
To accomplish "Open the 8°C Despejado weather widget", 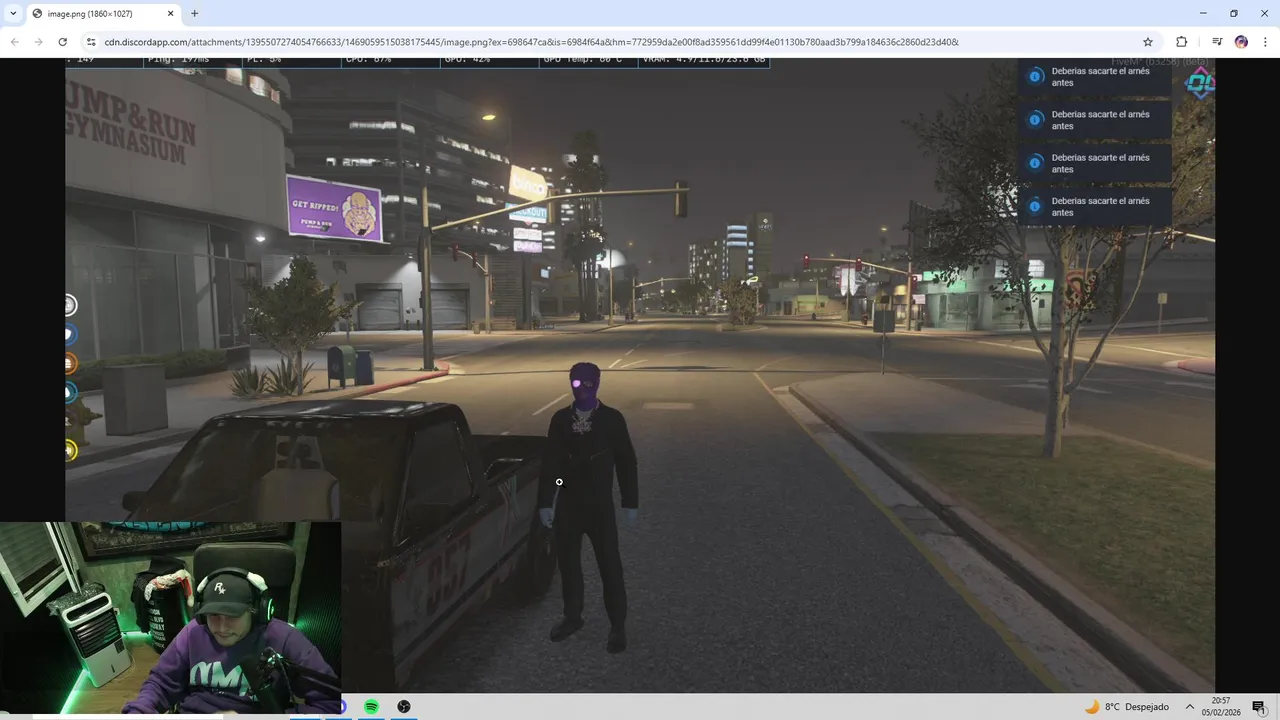I will [1127, 707].
